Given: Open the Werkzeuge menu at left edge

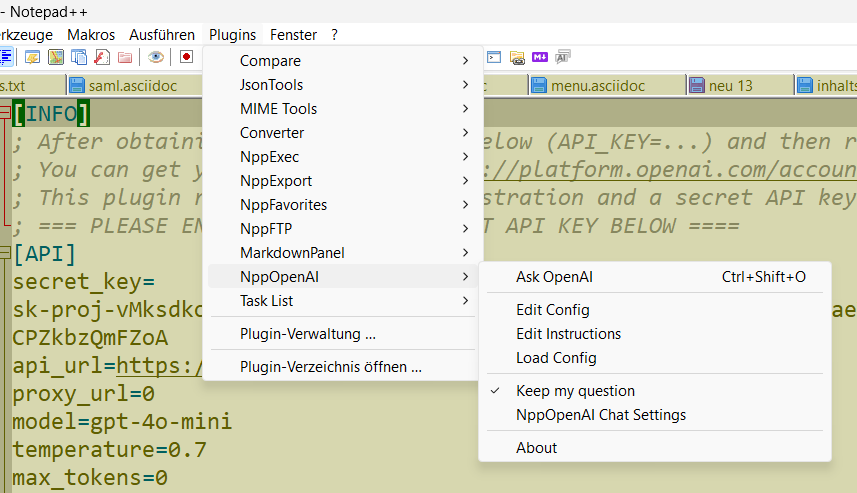Looking at the screenshot, I should click(x=26, y=35).
